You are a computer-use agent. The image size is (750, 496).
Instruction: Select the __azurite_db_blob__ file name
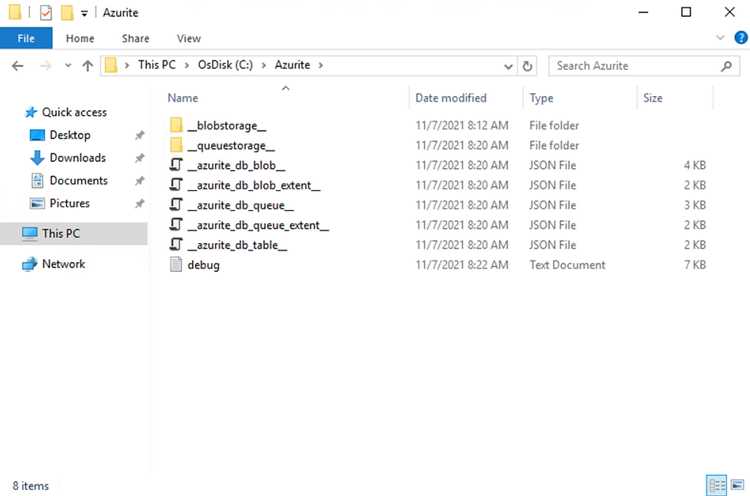click(x=236, y=165)
